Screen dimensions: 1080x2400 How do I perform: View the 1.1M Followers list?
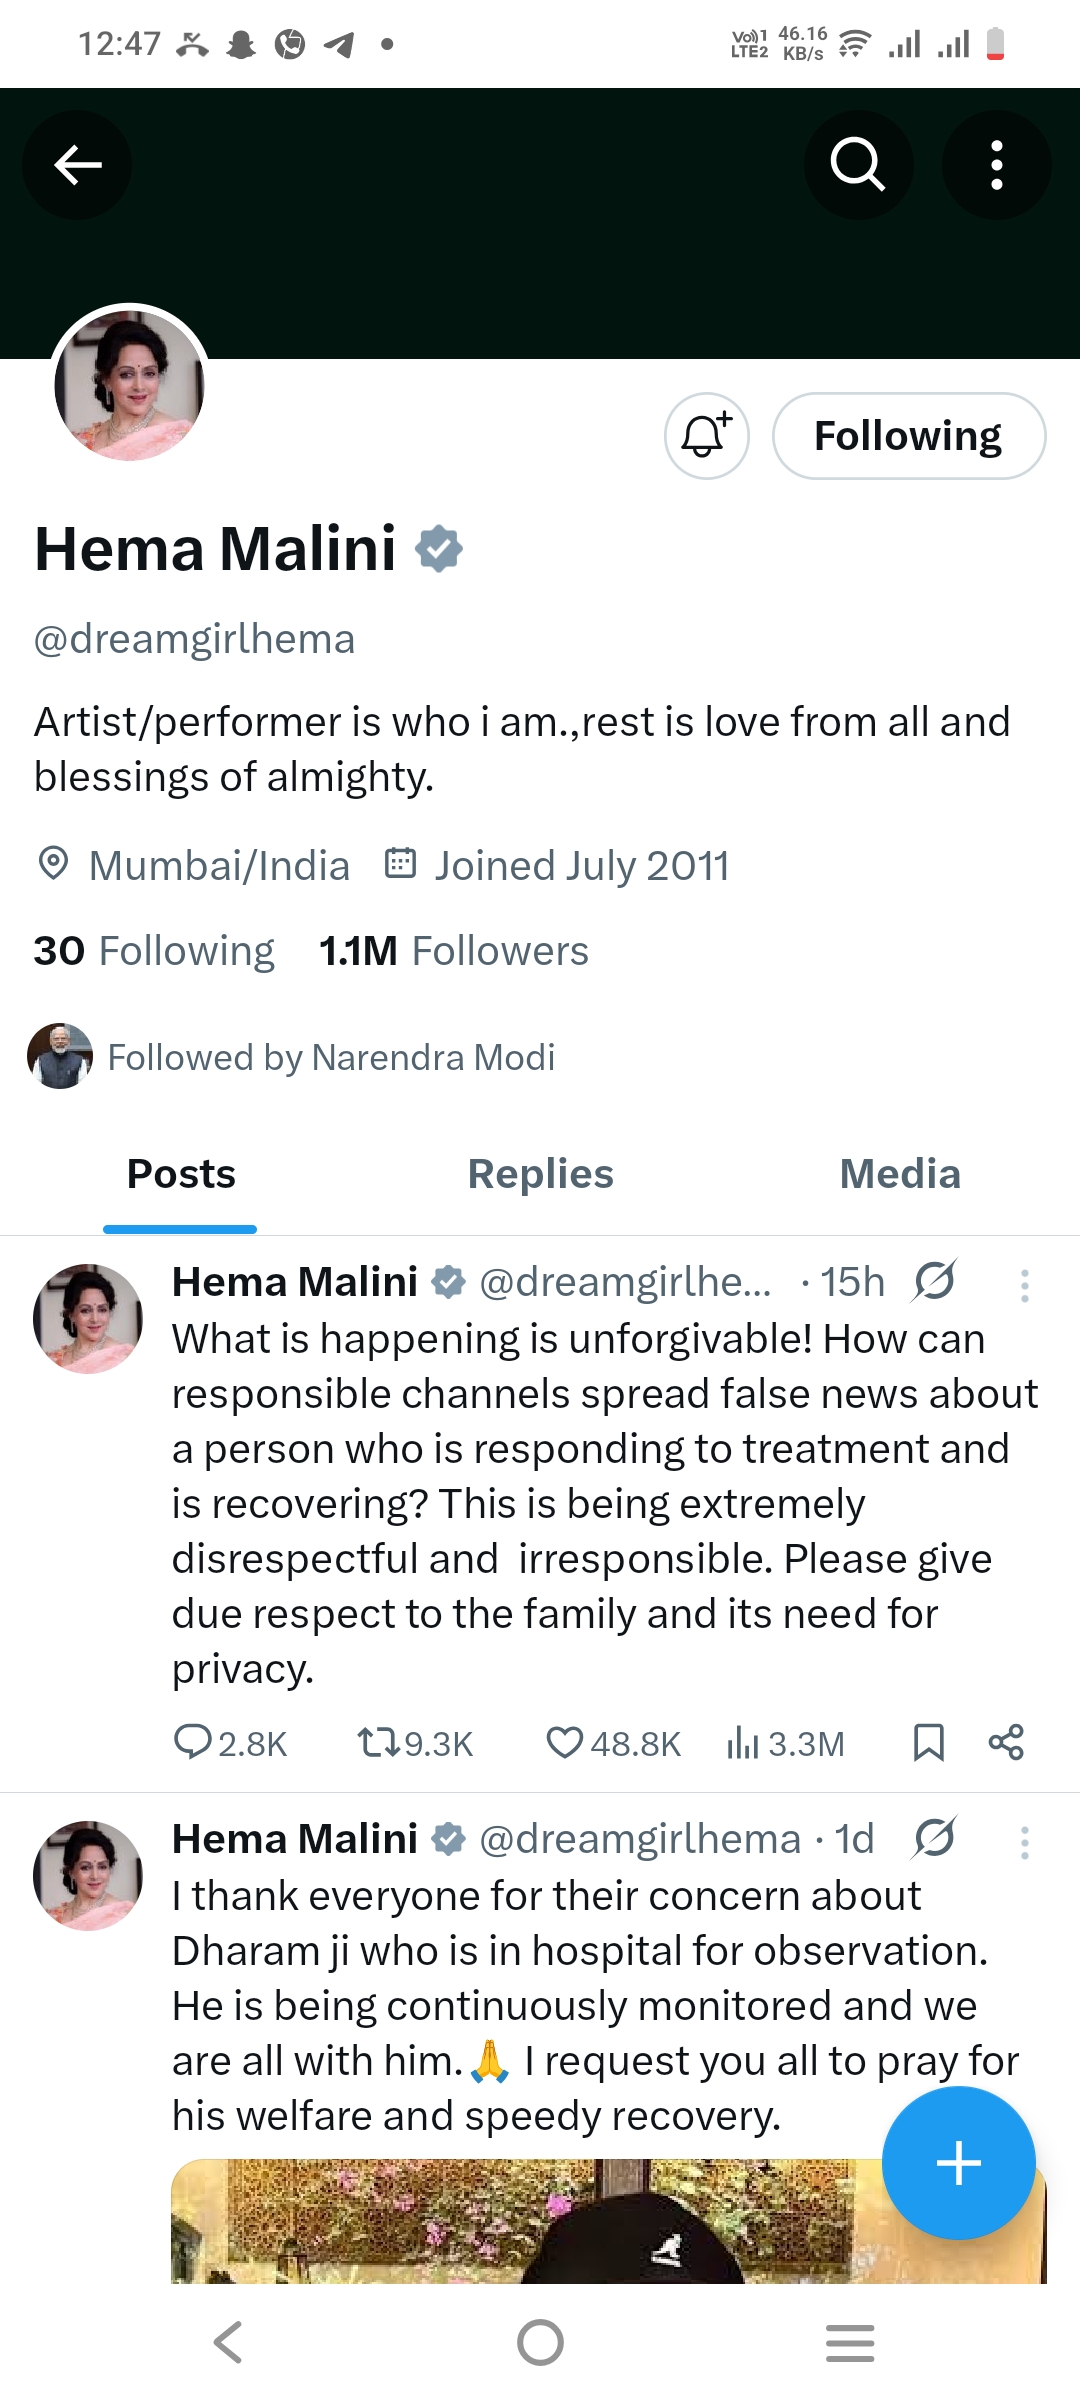point(454,951)
